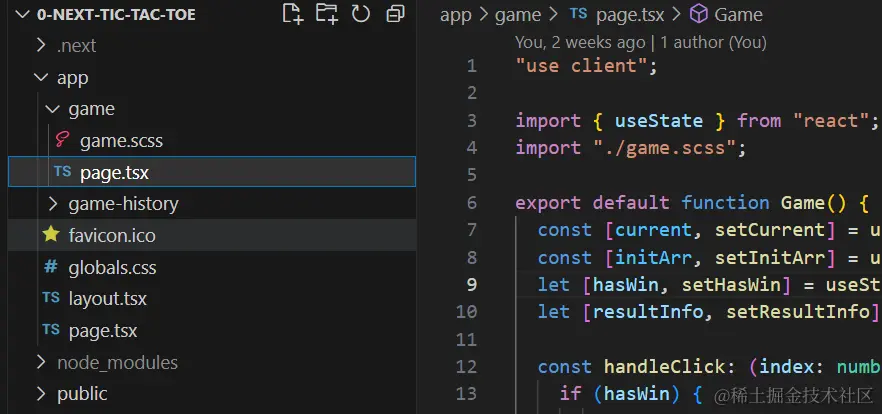Open page.tsx listed below layout.tsx
This screenshot has height=414, width=882.
[103, 330]
